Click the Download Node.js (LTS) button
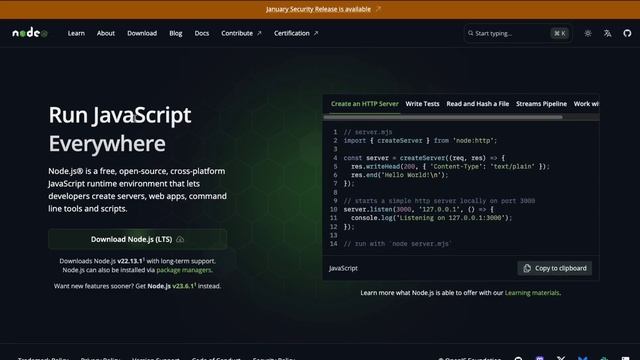Viewport: 640px width, 360px height. coord(138,239)
